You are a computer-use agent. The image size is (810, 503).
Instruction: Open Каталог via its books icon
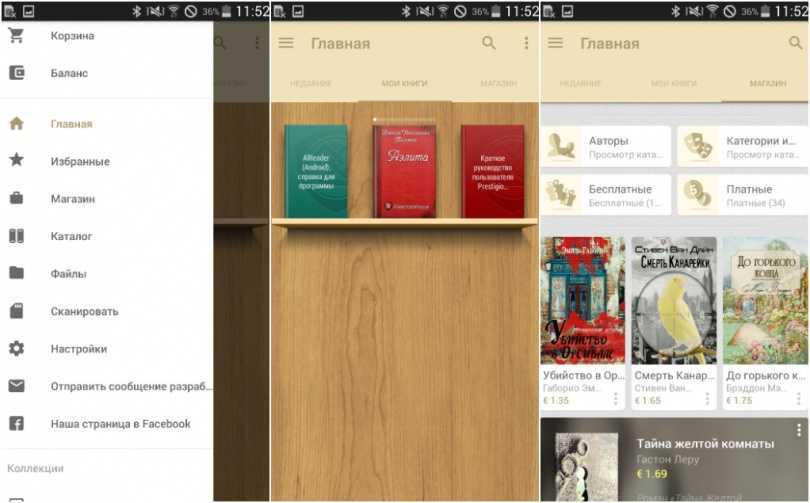coord(16,236)
